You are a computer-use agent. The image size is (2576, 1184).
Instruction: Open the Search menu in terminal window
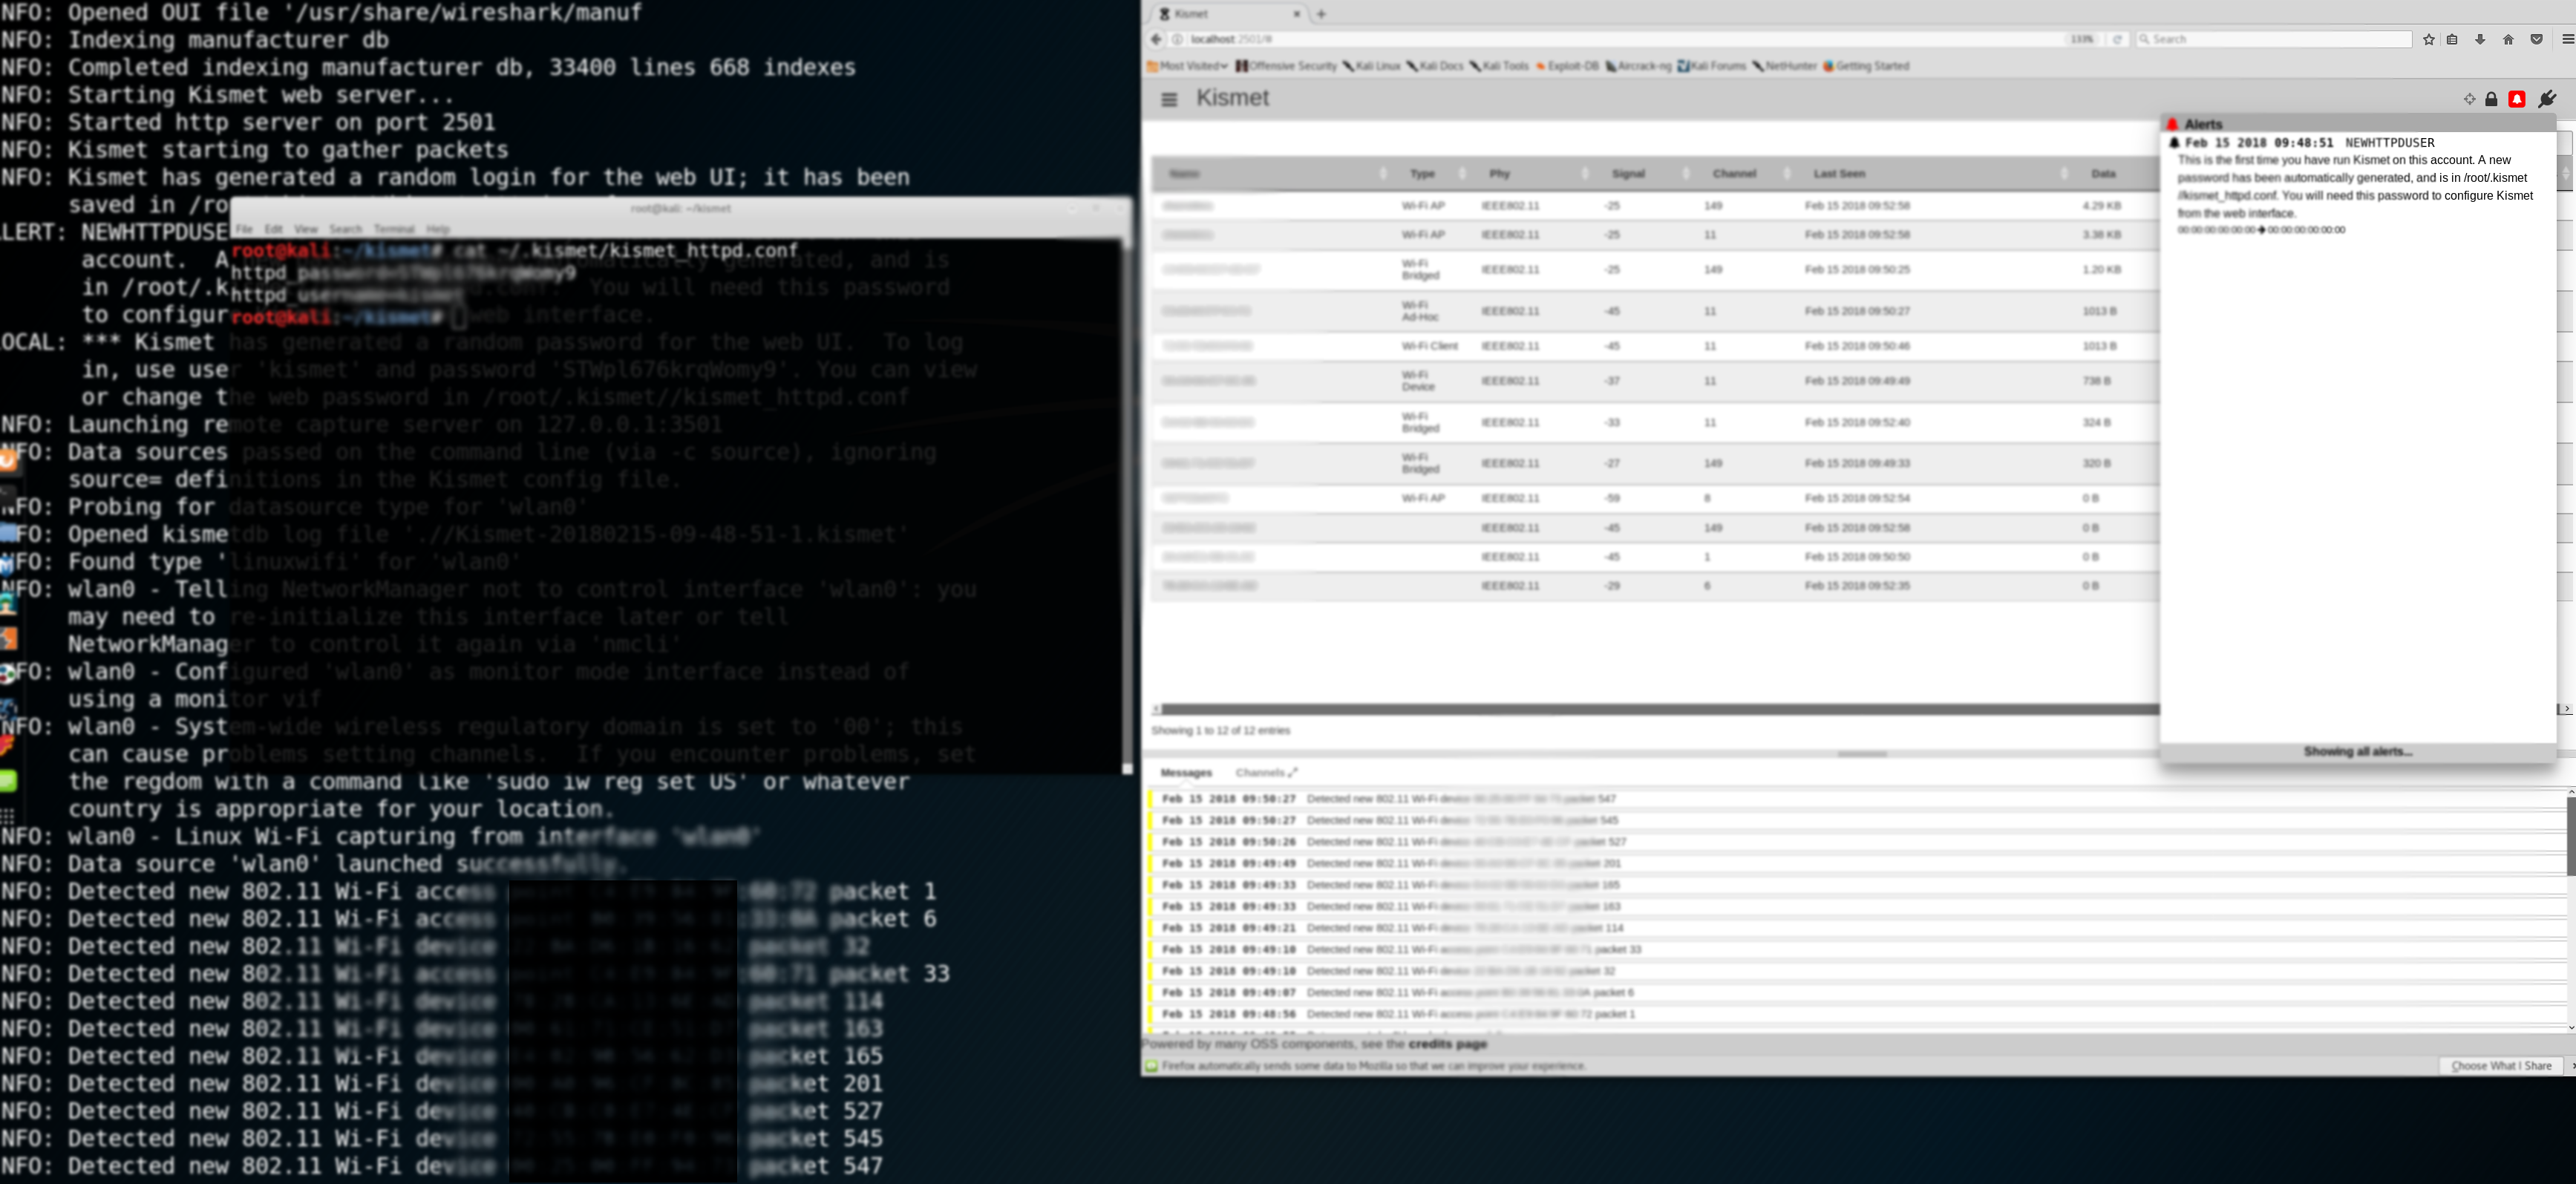click(x=346, y=229)
